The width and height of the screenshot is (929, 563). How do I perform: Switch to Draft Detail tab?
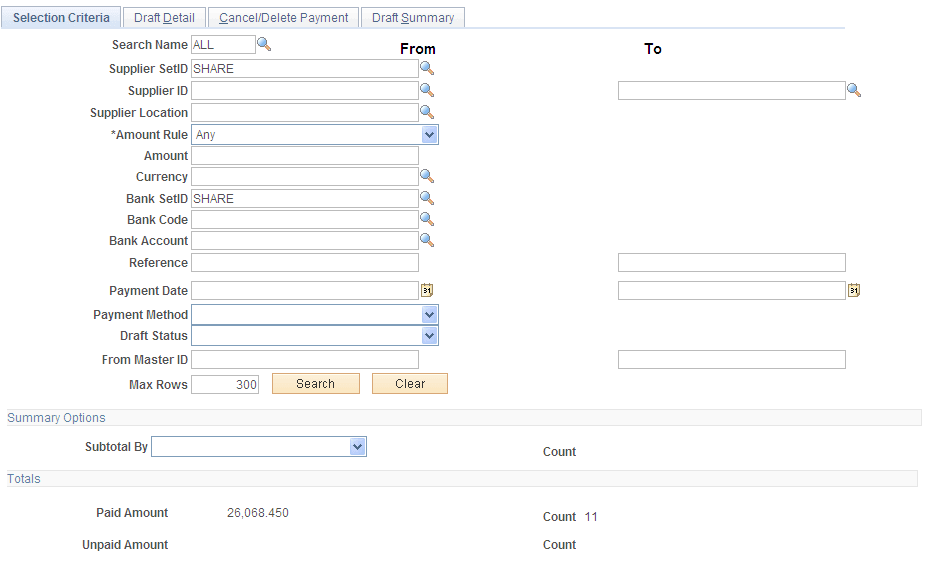164,18
